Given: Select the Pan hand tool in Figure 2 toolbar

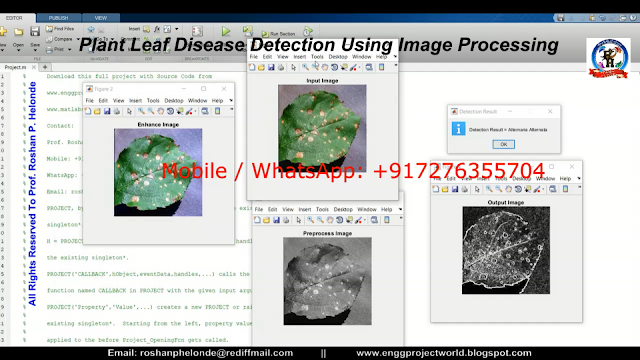Looking at the screenshot, I should 161,111.
